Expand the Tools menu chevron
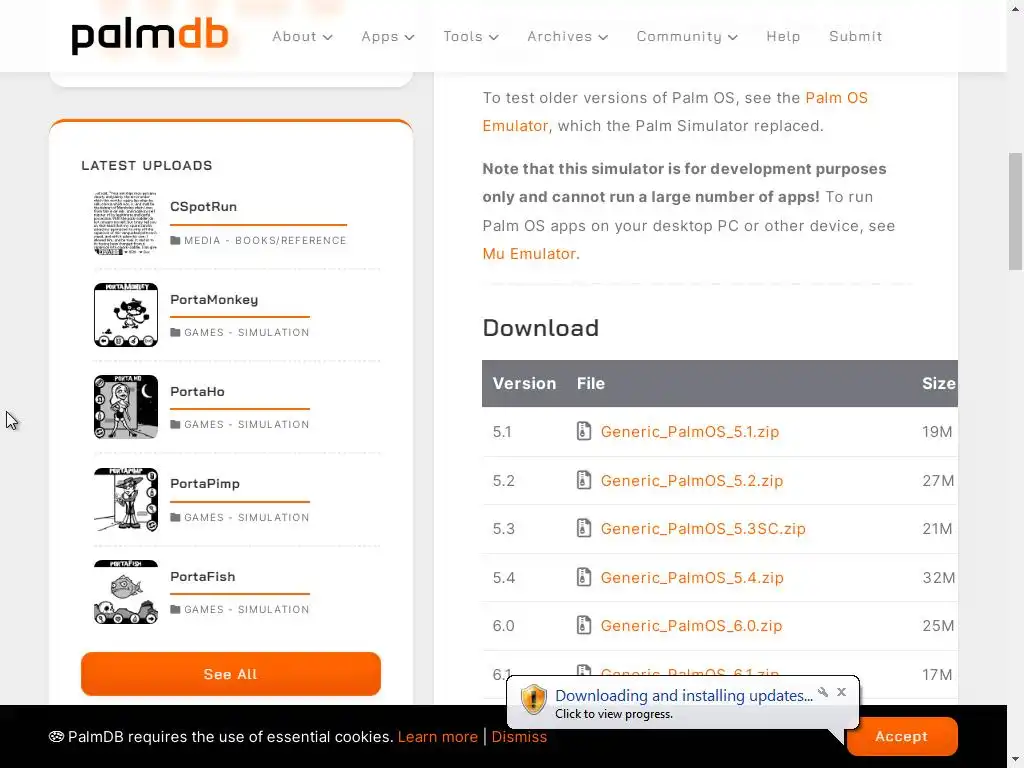 [x=494, y=37]
